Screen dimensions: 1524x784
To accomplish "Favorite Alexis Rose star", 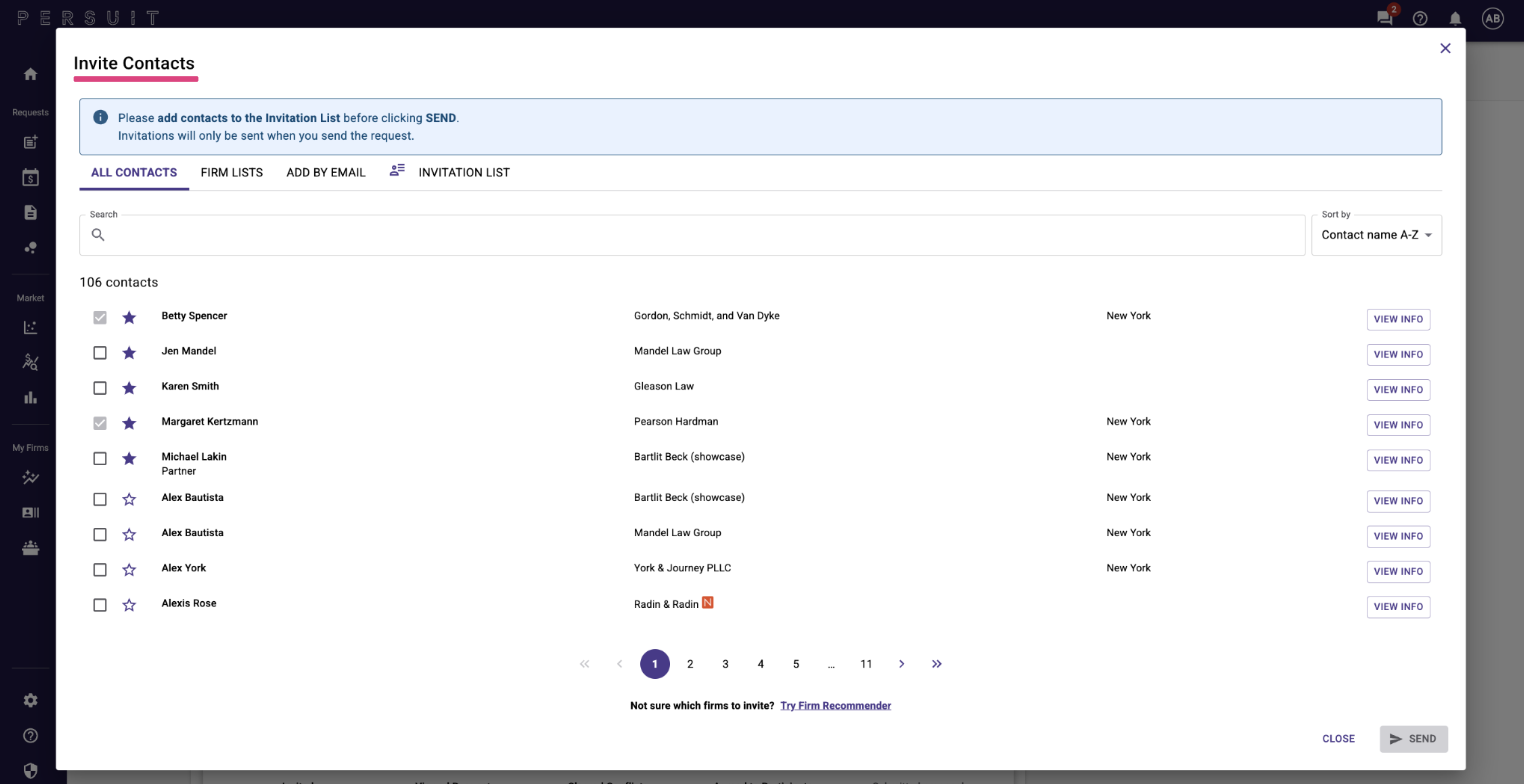I will pyautogui.click(x=129, y=605).
